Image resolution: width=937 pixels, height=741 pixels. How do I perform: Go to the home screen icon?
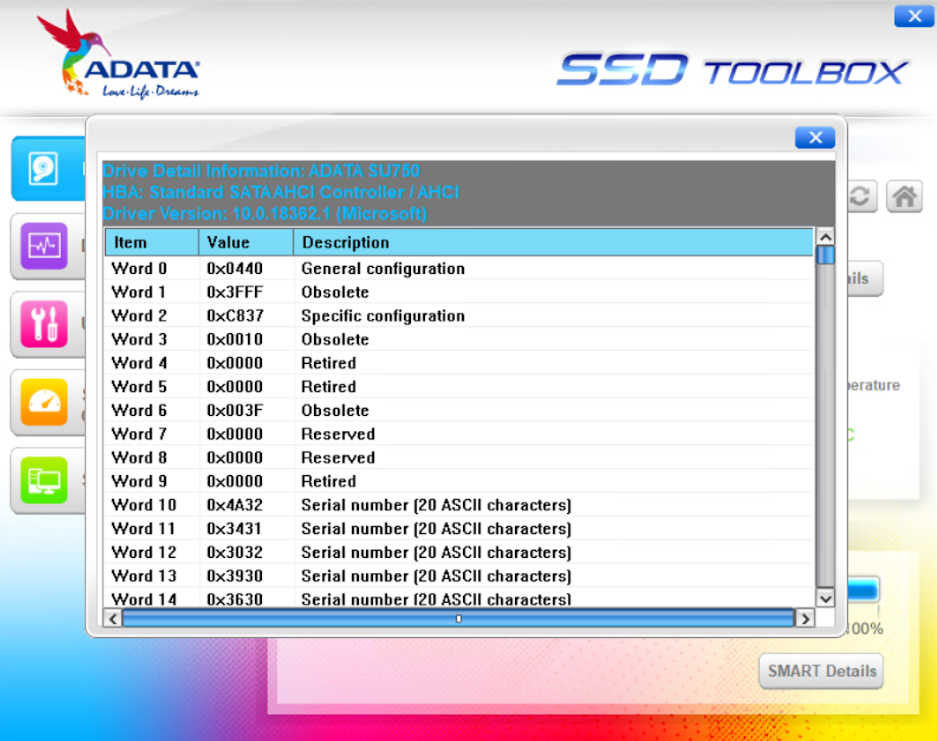[x=903, y=196]
